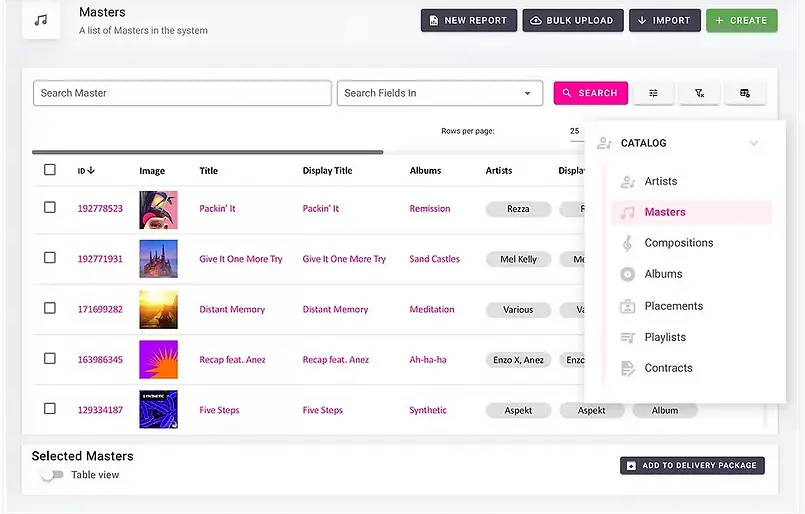Click the cloud icon on Bulk Upload
This screenshot has width=805, height=514.
click(535, 21)
